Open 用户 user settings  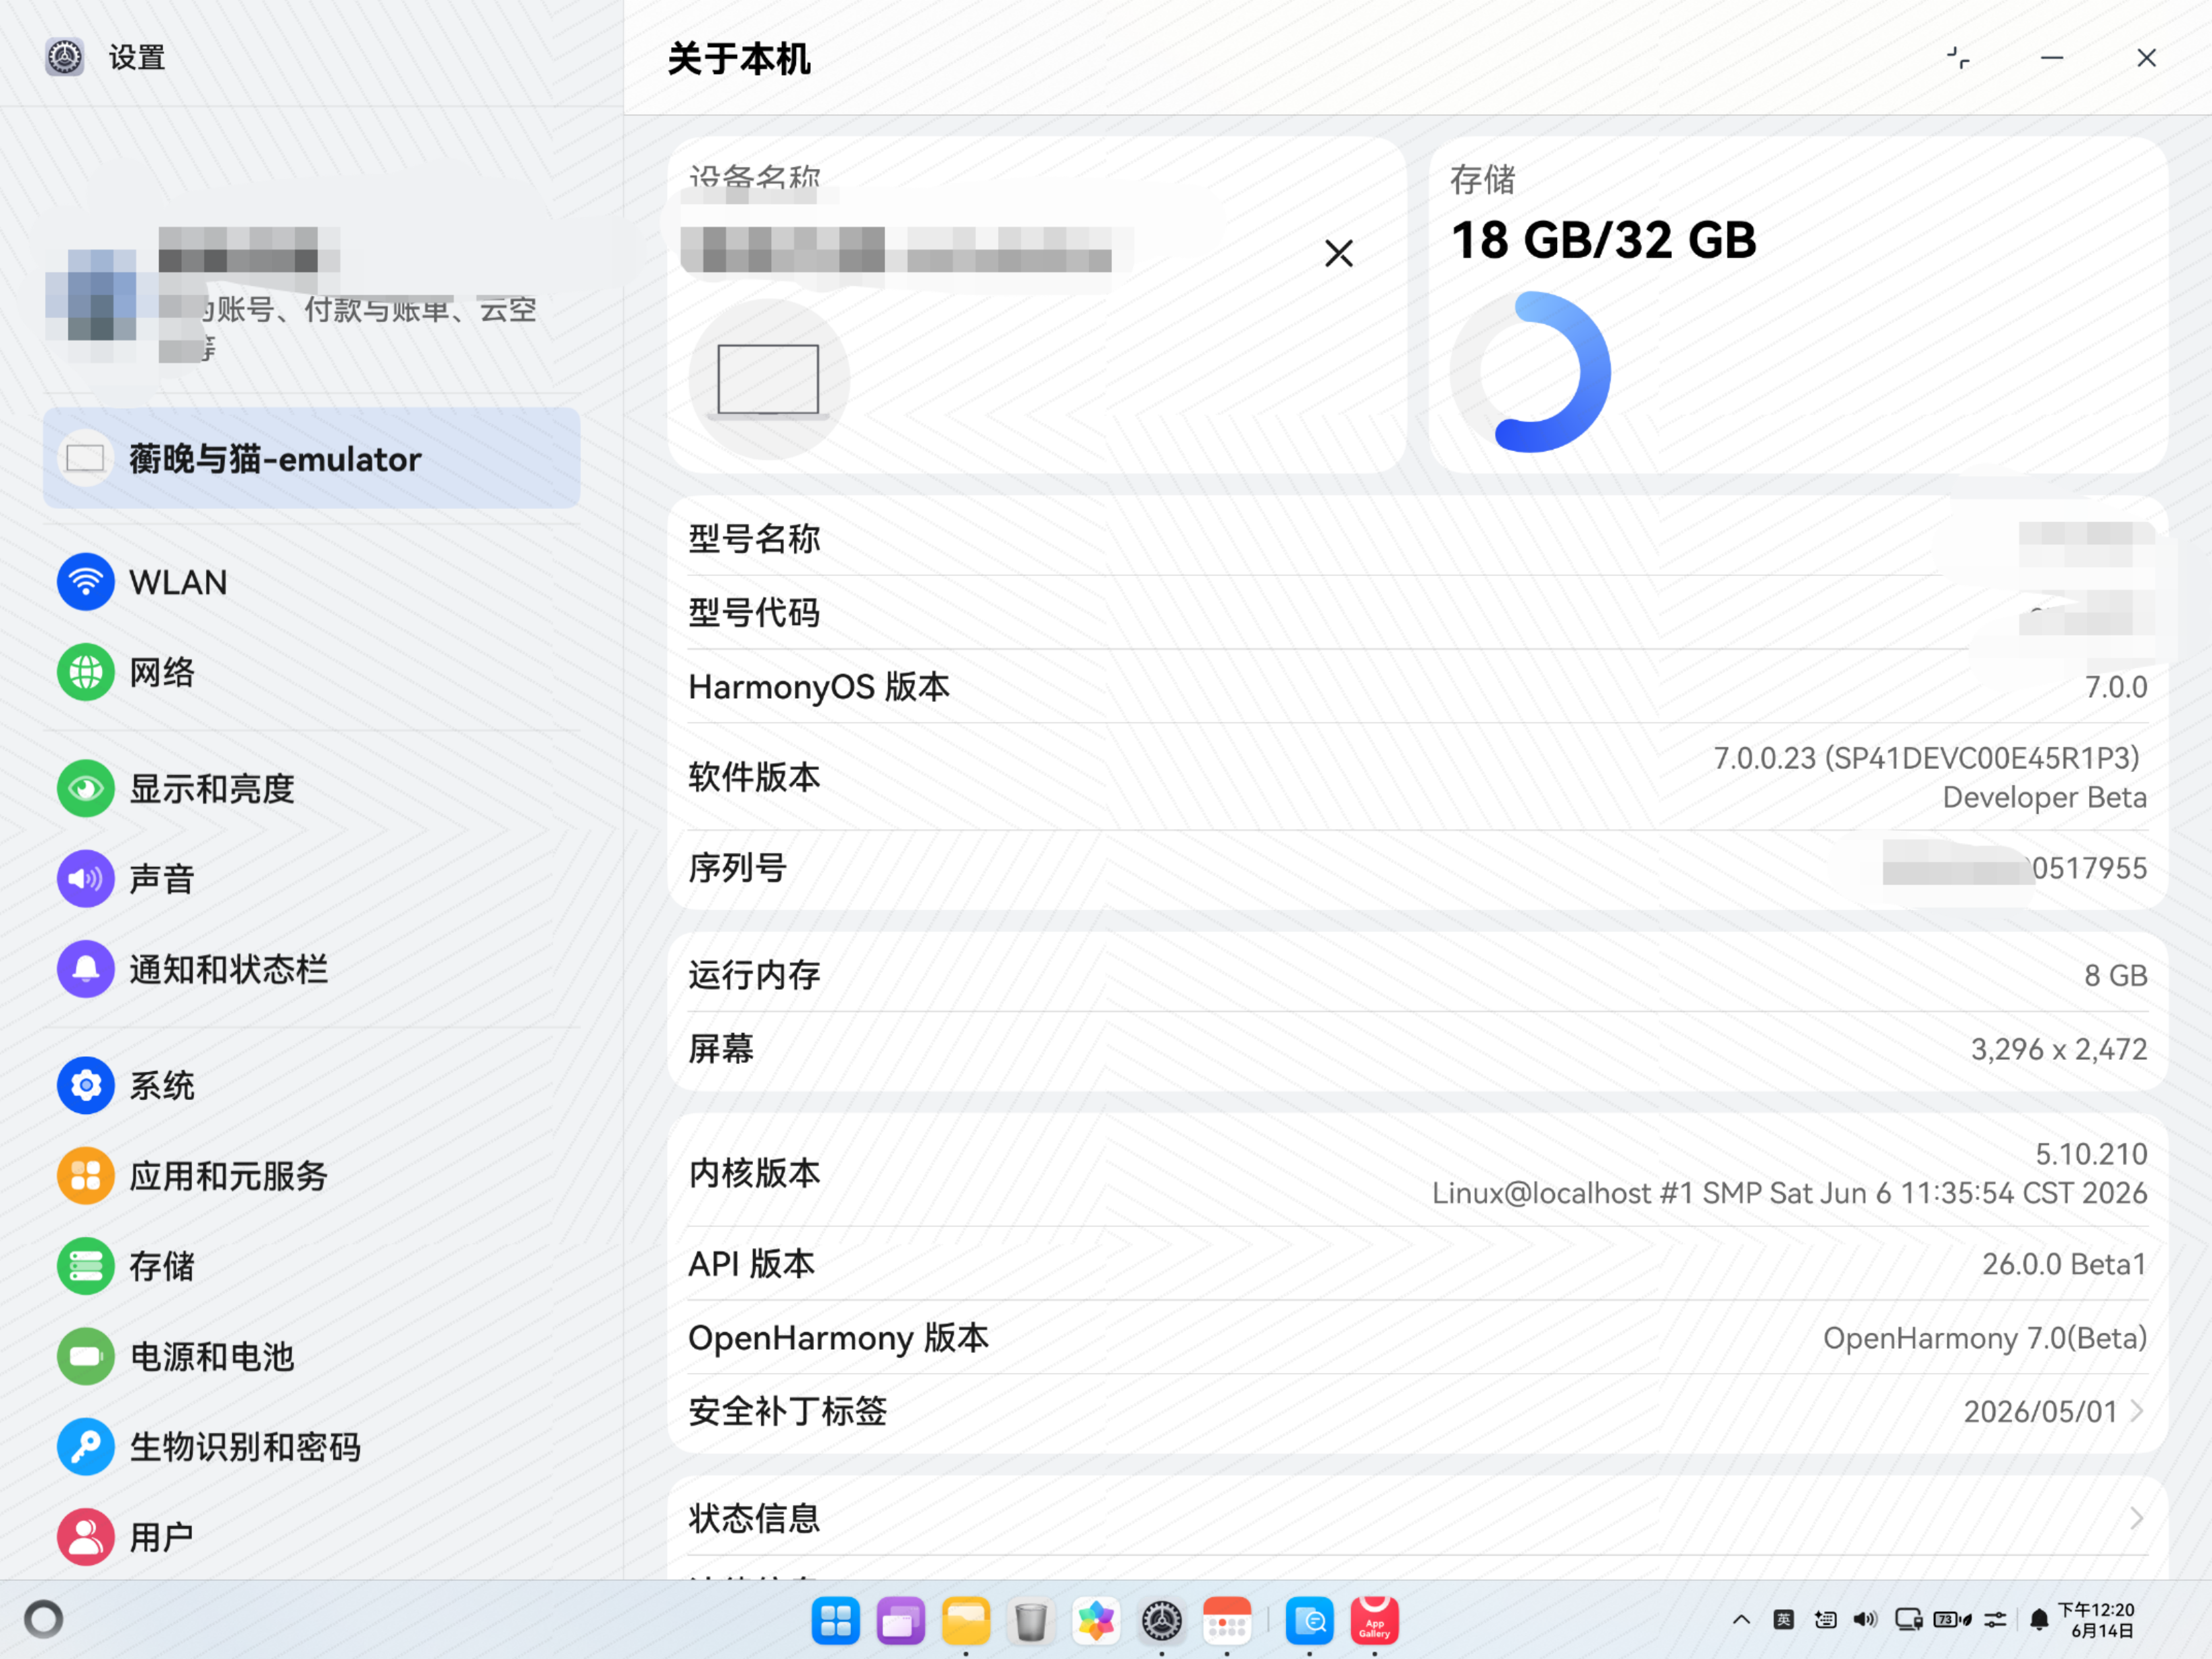[x=311, y=1536]
